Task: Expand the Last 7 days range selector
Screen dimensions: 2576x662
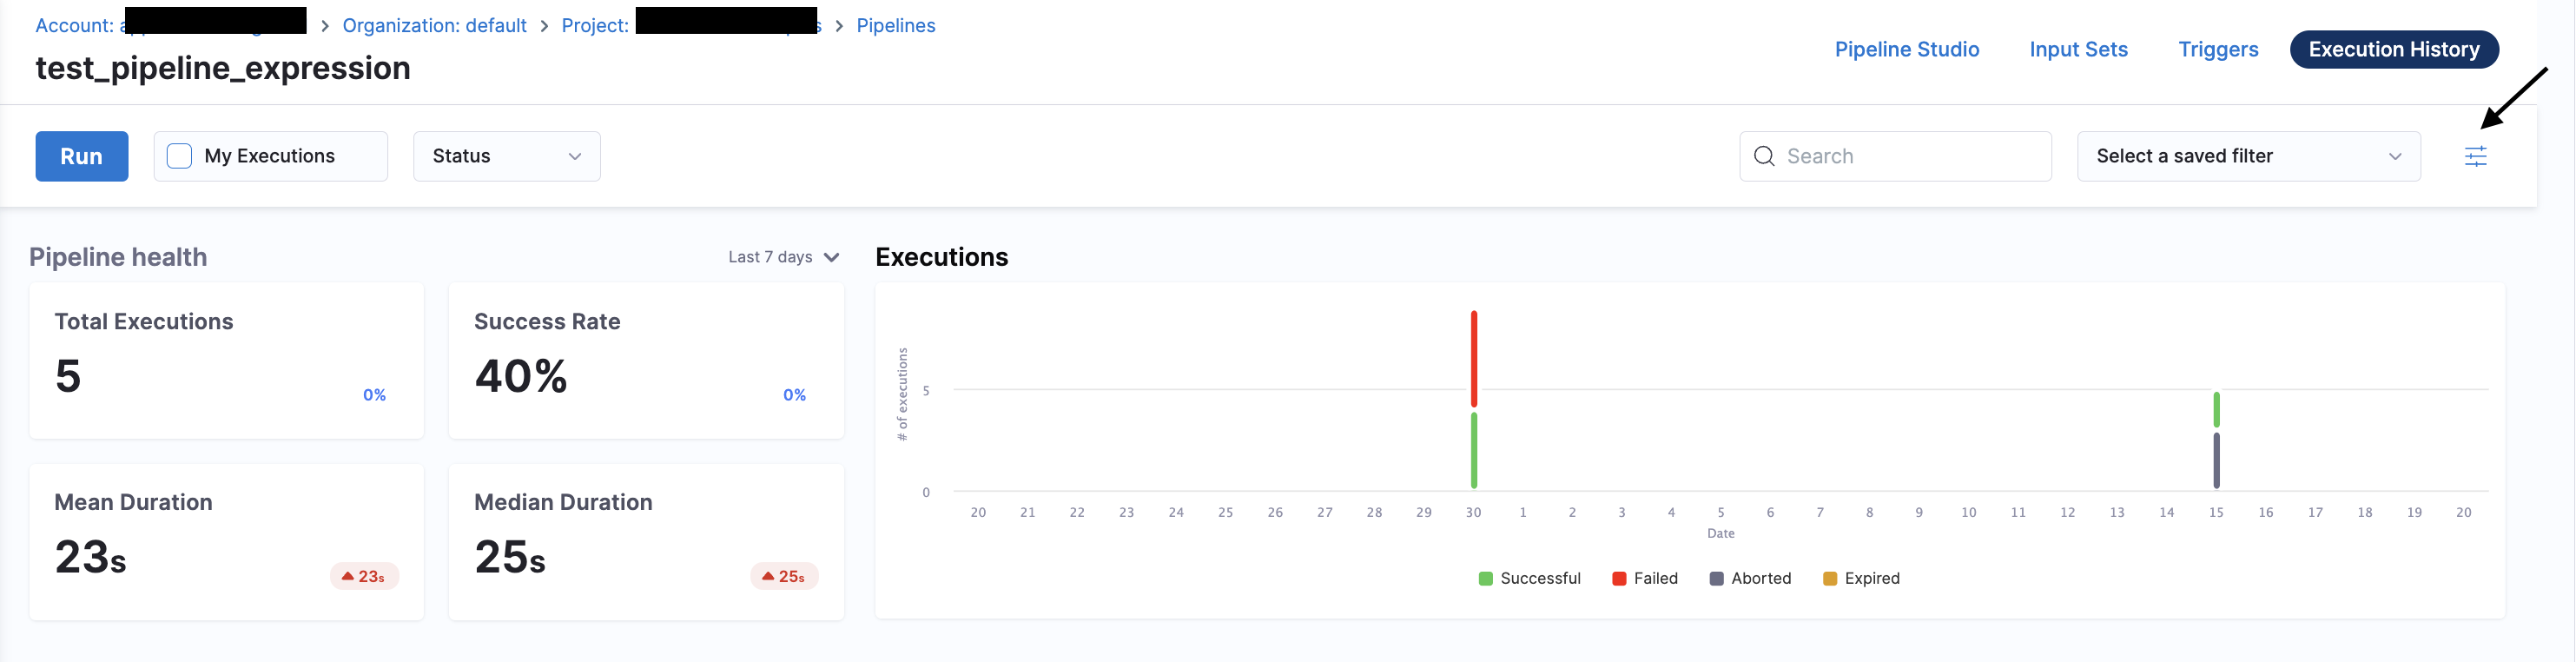Action: pos(783,257)
